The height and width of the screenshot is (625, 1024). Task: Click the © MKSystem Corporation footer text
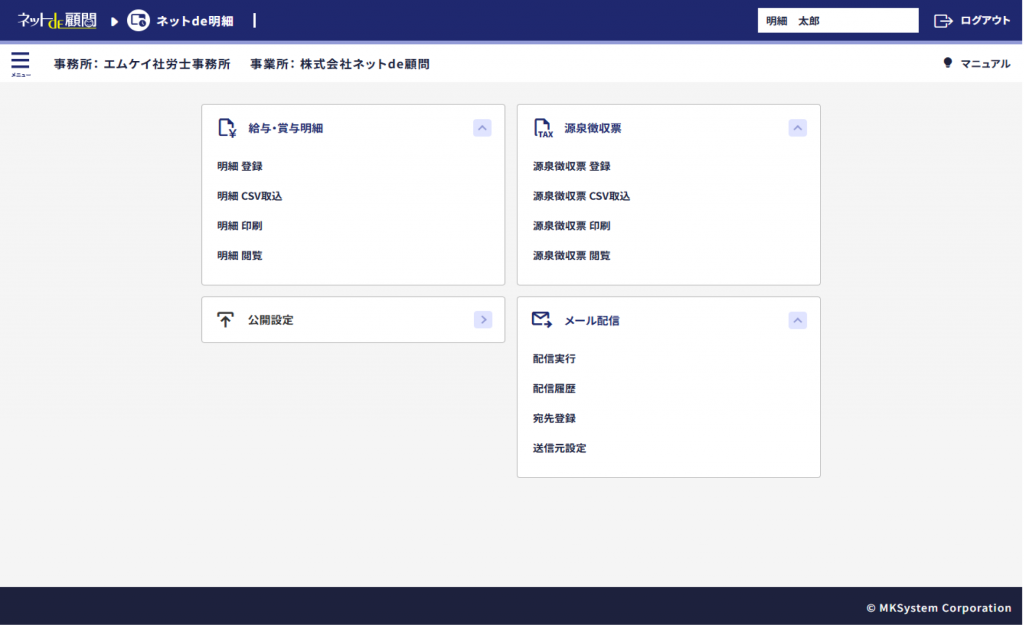tap(938, 608)
